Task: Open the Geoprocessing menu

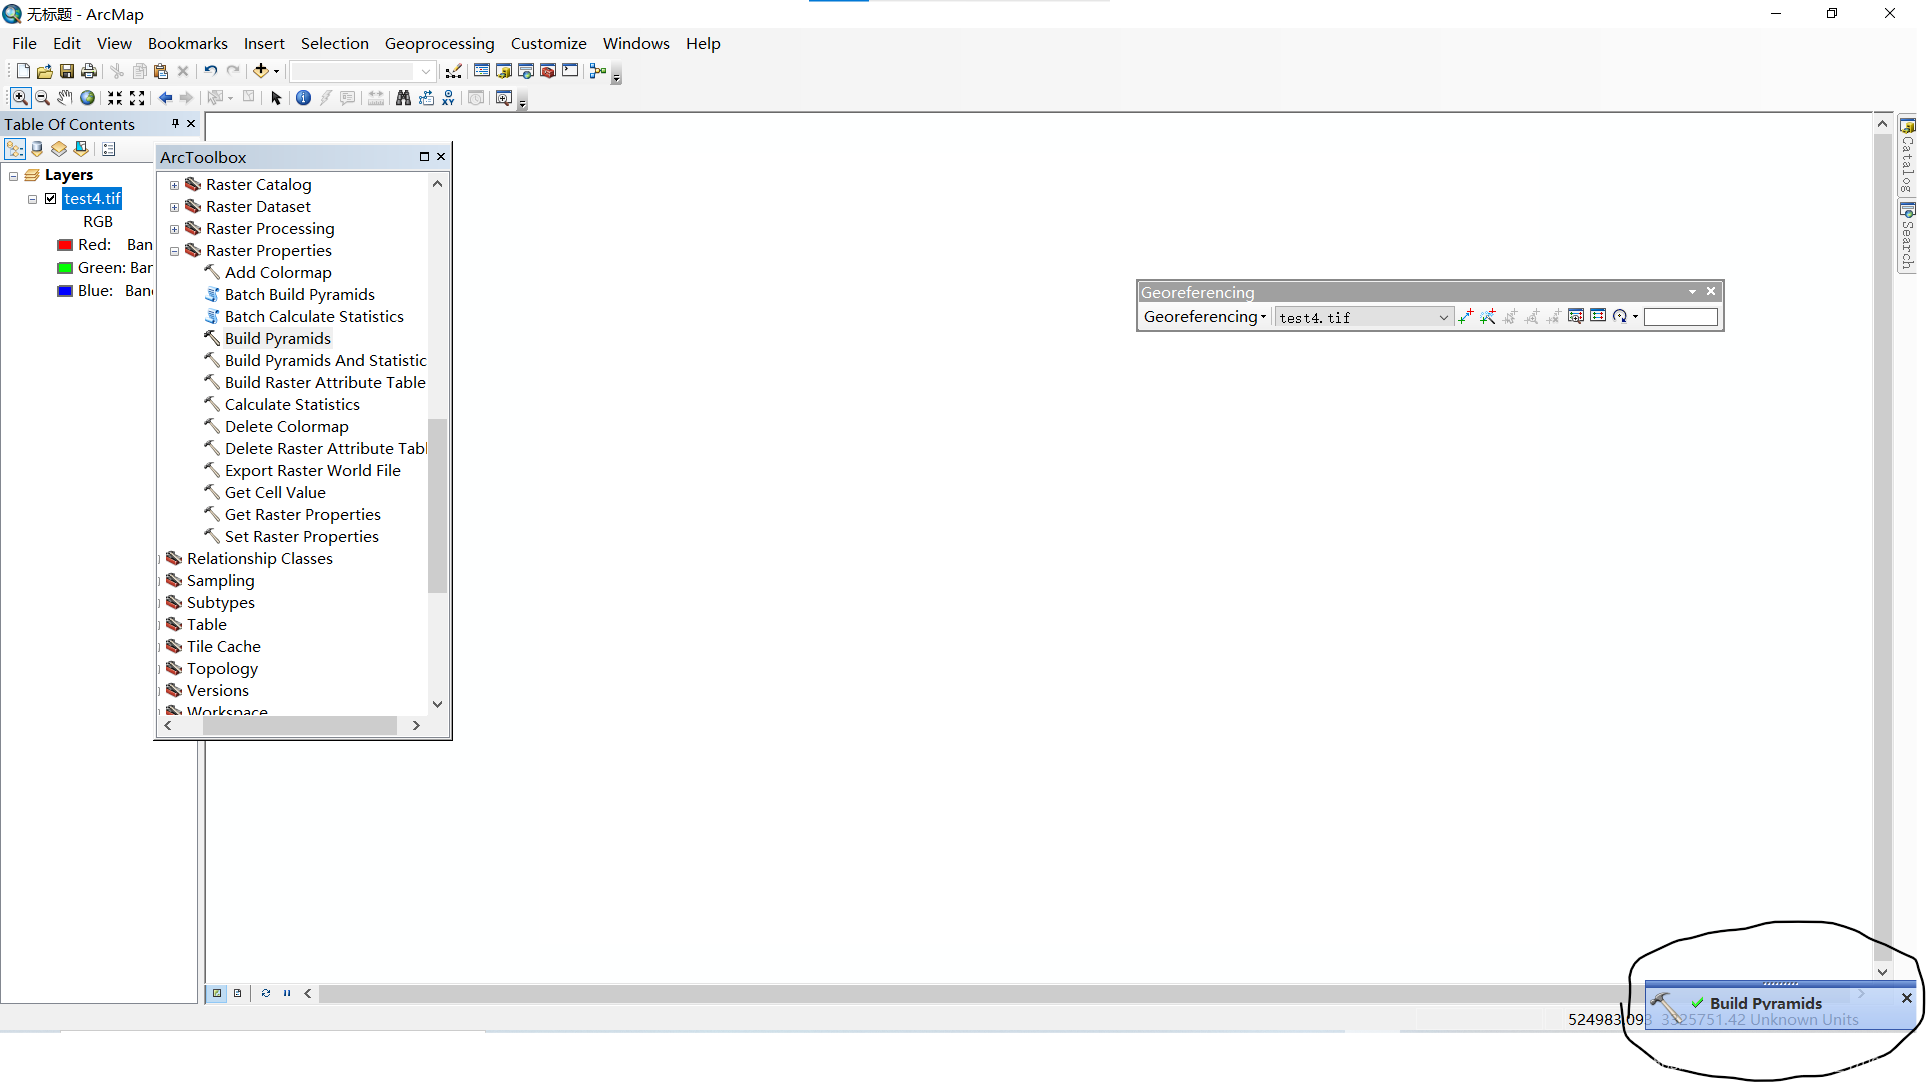Action: [x=439, y=43]
